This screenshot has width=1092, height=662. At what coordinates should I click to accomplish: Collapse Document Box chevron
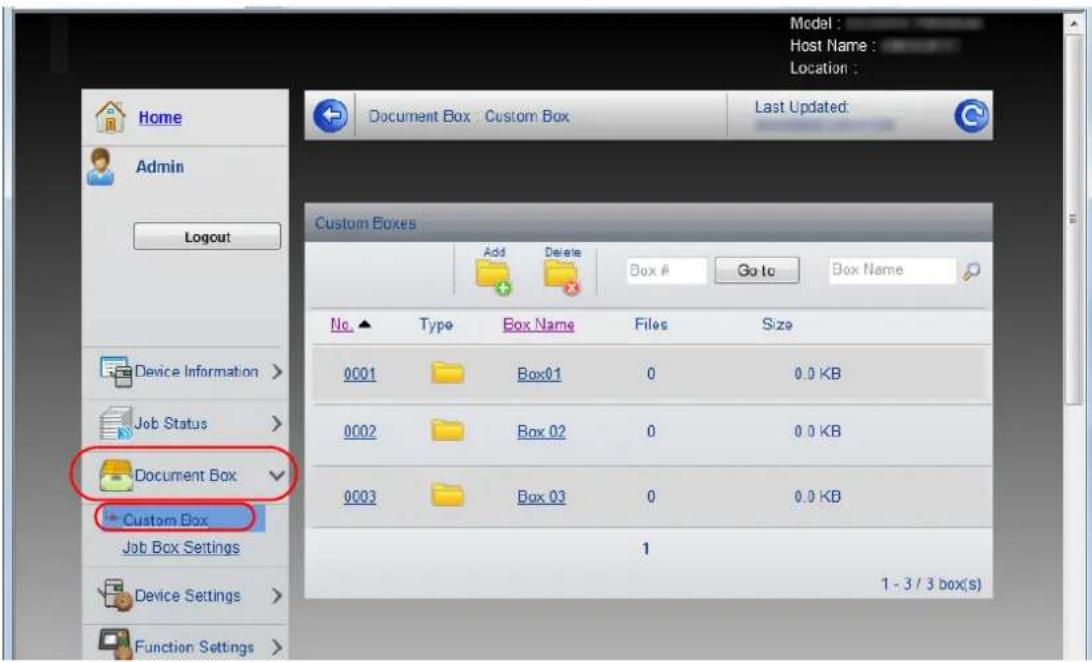tap(276, 476)
